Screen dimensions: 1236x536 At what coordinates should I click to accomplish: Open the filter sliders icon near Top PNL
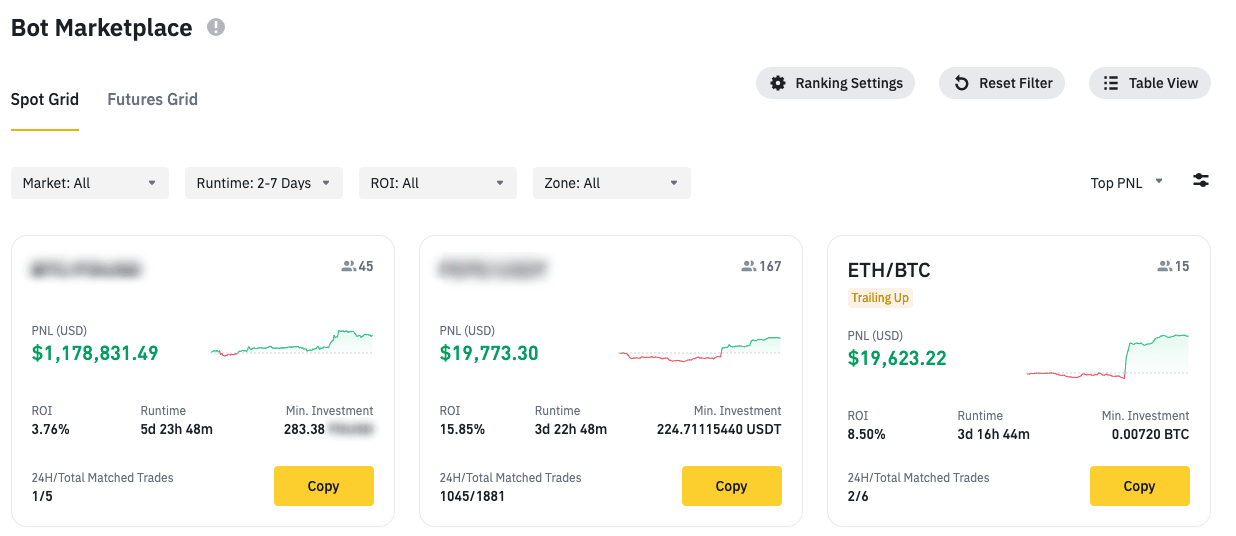tap(1201, 181)
